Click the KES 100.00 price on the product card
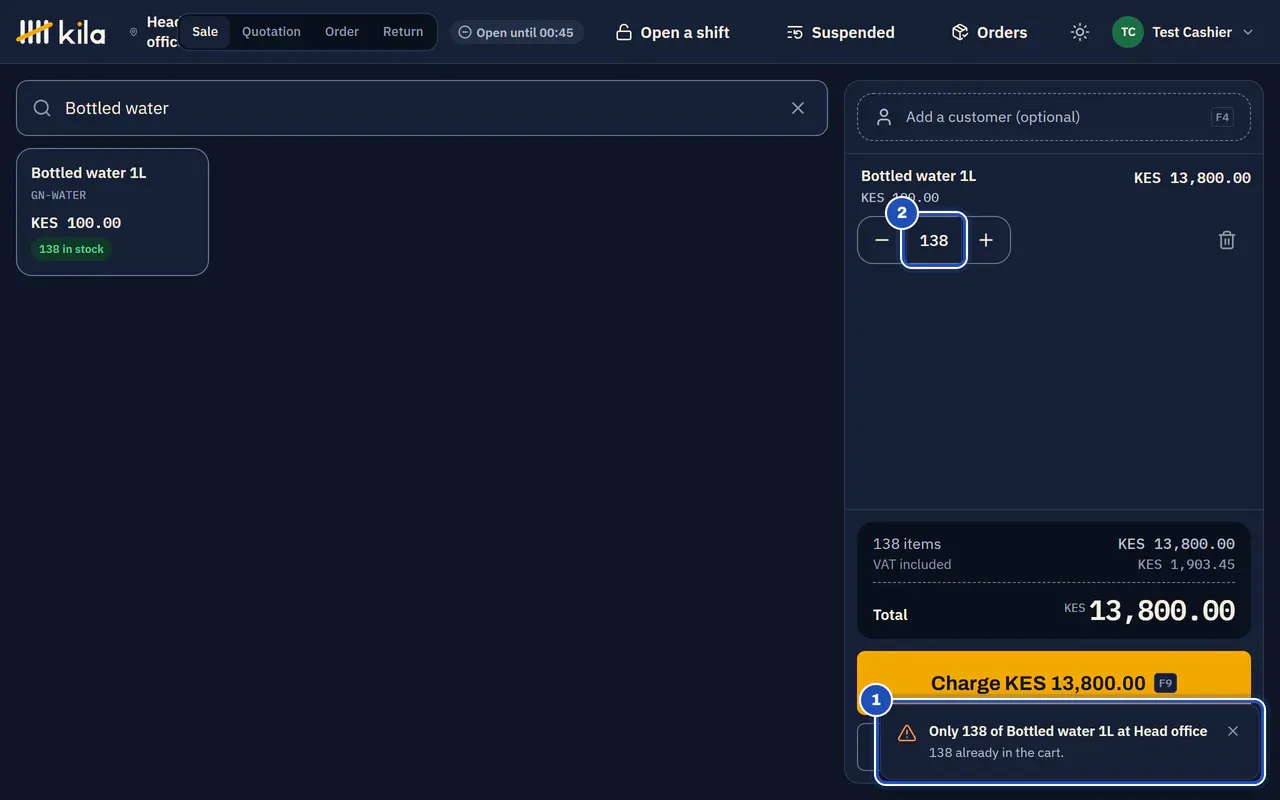The width and height of the screenshot is (1280, 800). tap(76, 223)
